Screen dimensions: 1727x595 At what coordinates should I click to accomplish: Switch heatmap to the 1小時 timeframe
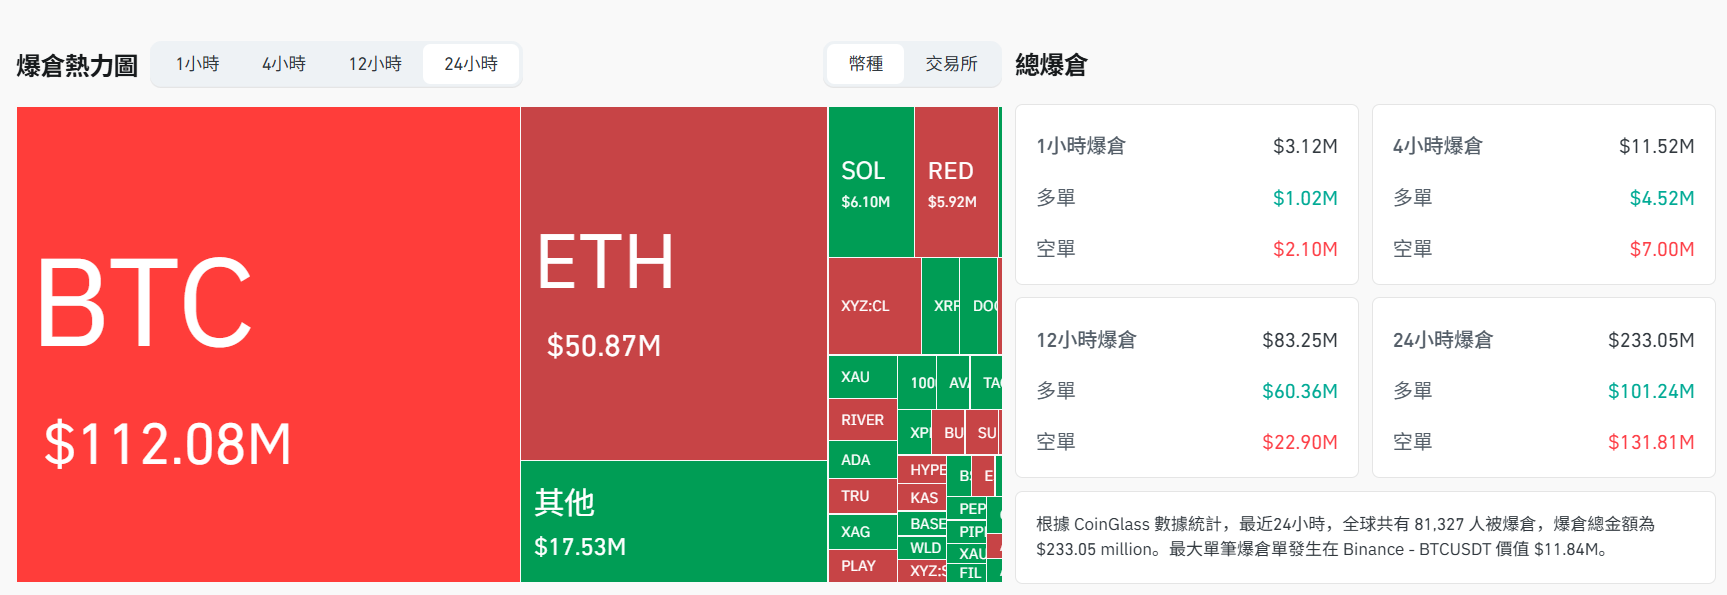click(197, 64)
